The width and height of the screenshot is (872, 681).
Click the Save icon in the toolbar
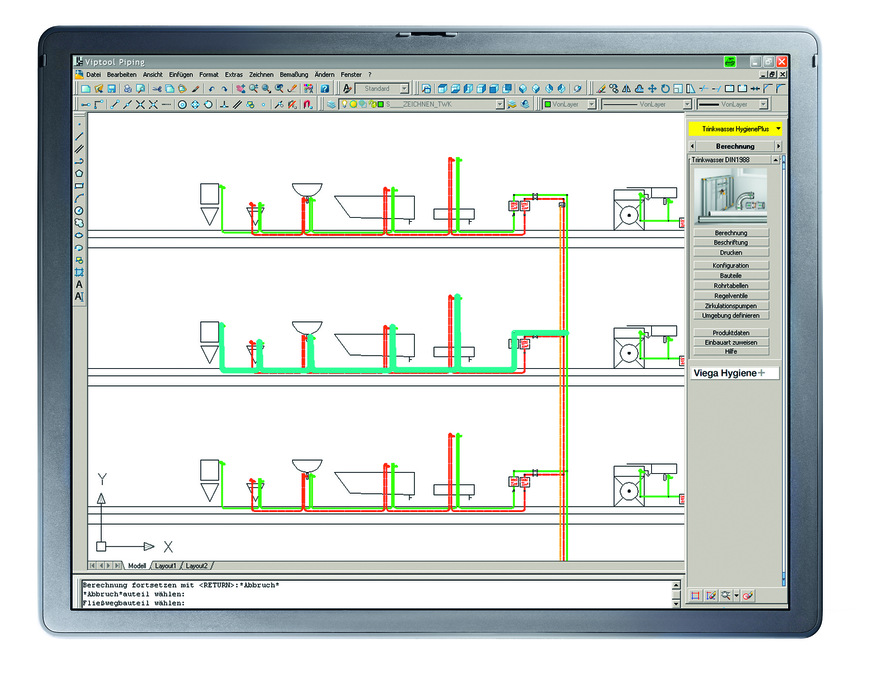[110, 89]
